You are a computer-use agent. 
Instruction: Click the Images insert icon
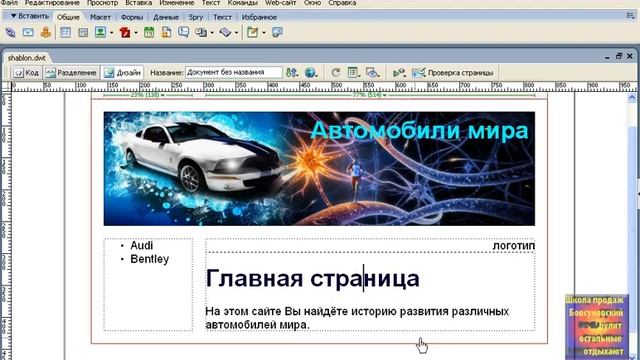pyautogui.click(x=100, y=32)
